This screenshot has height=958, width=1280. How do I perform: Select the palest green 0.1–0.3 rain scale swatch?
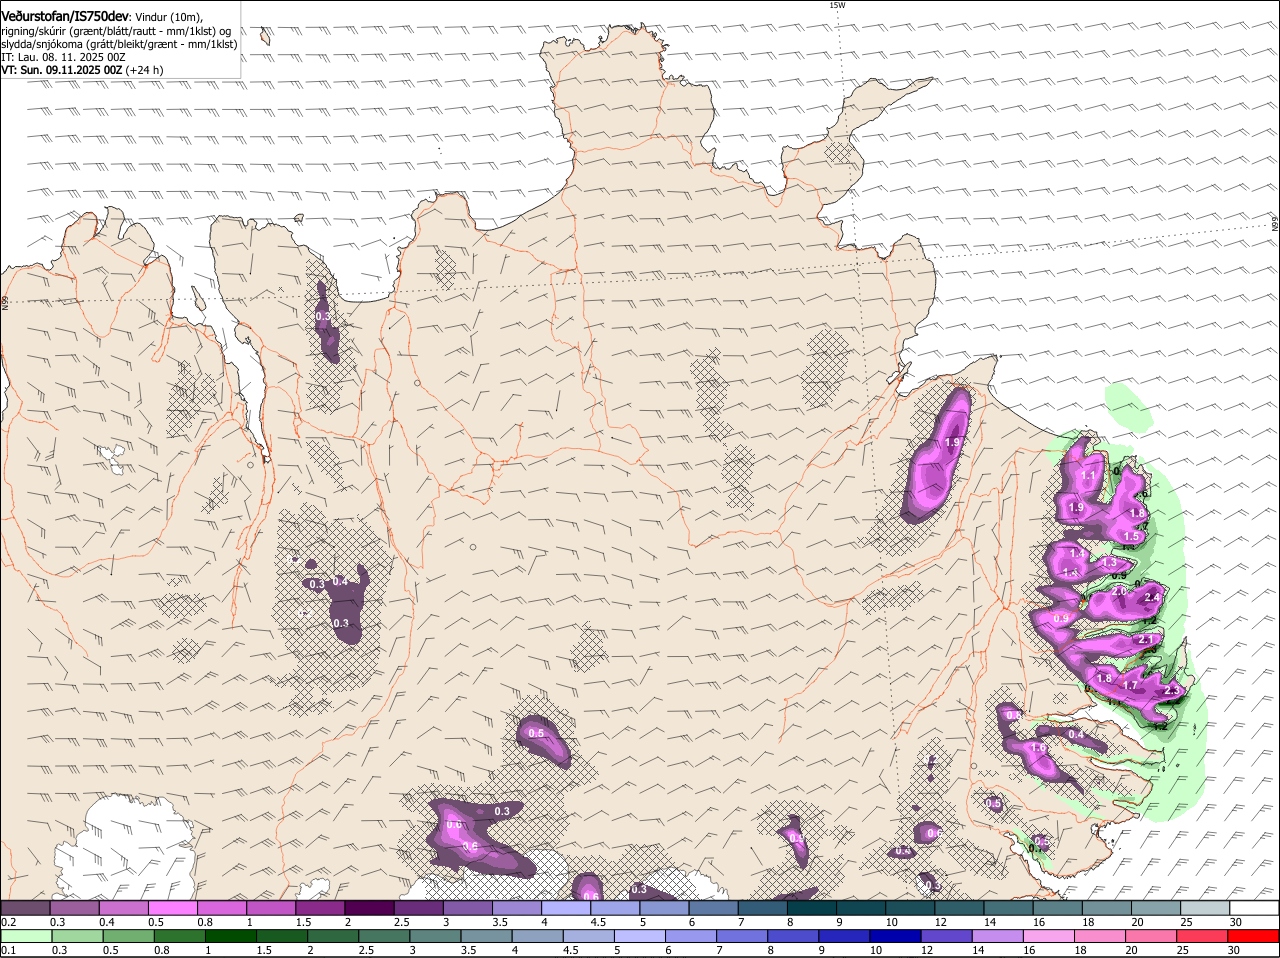point(26,936)
